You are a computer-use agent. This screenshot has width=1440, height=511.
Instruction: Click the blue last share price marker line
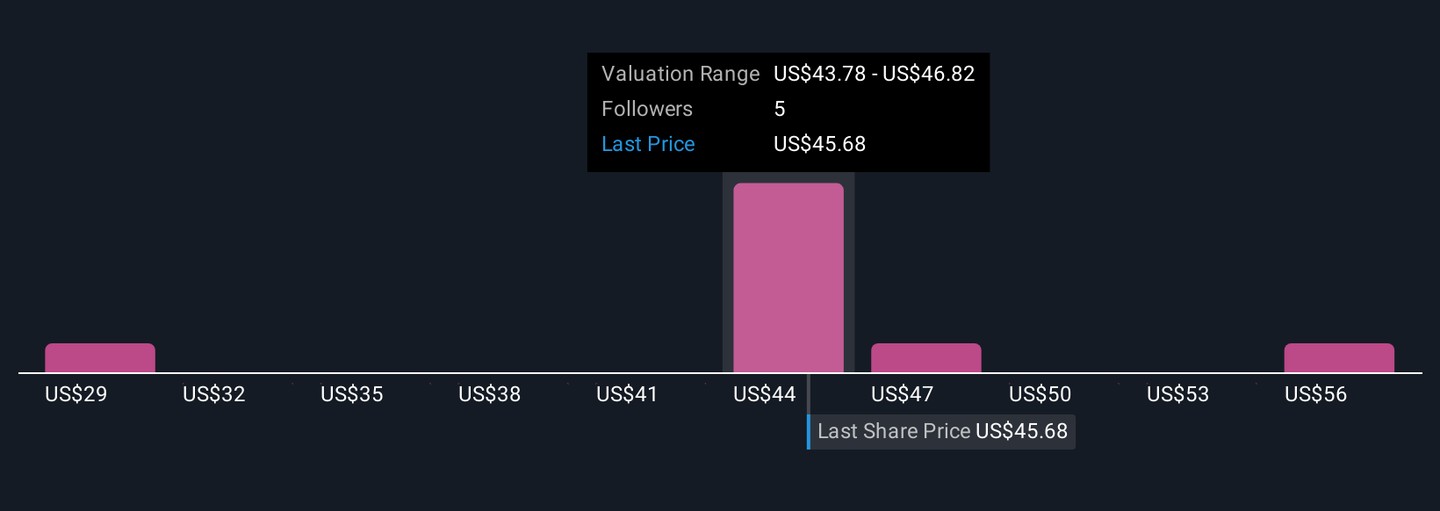click(x=809, y=432)
